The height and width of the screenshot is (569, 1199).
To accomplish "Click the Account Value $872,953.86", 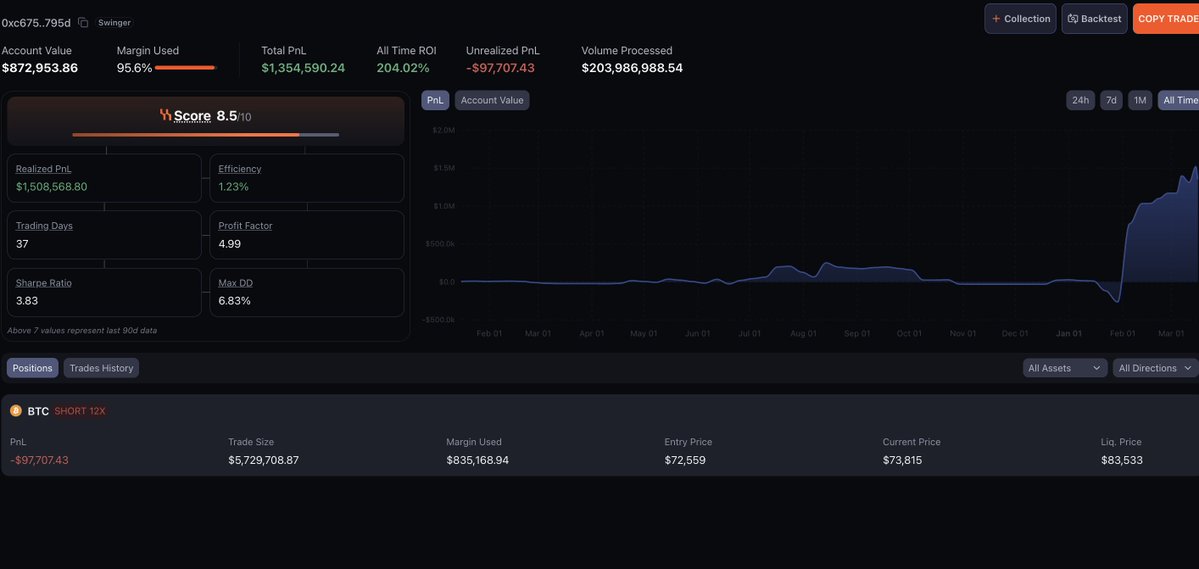I will 40,68.
